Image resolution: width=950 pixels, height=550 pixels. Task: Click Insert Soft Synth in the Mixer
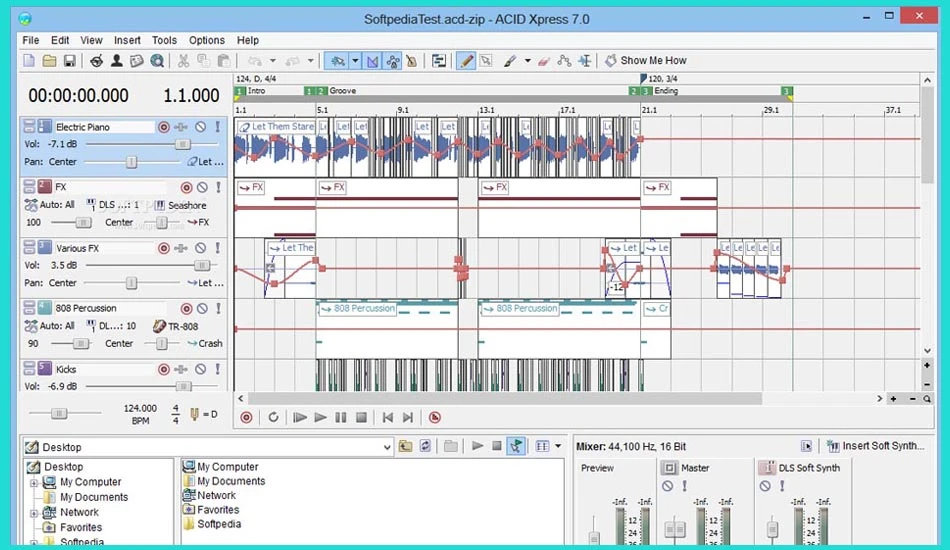click(x=876, y=446)
